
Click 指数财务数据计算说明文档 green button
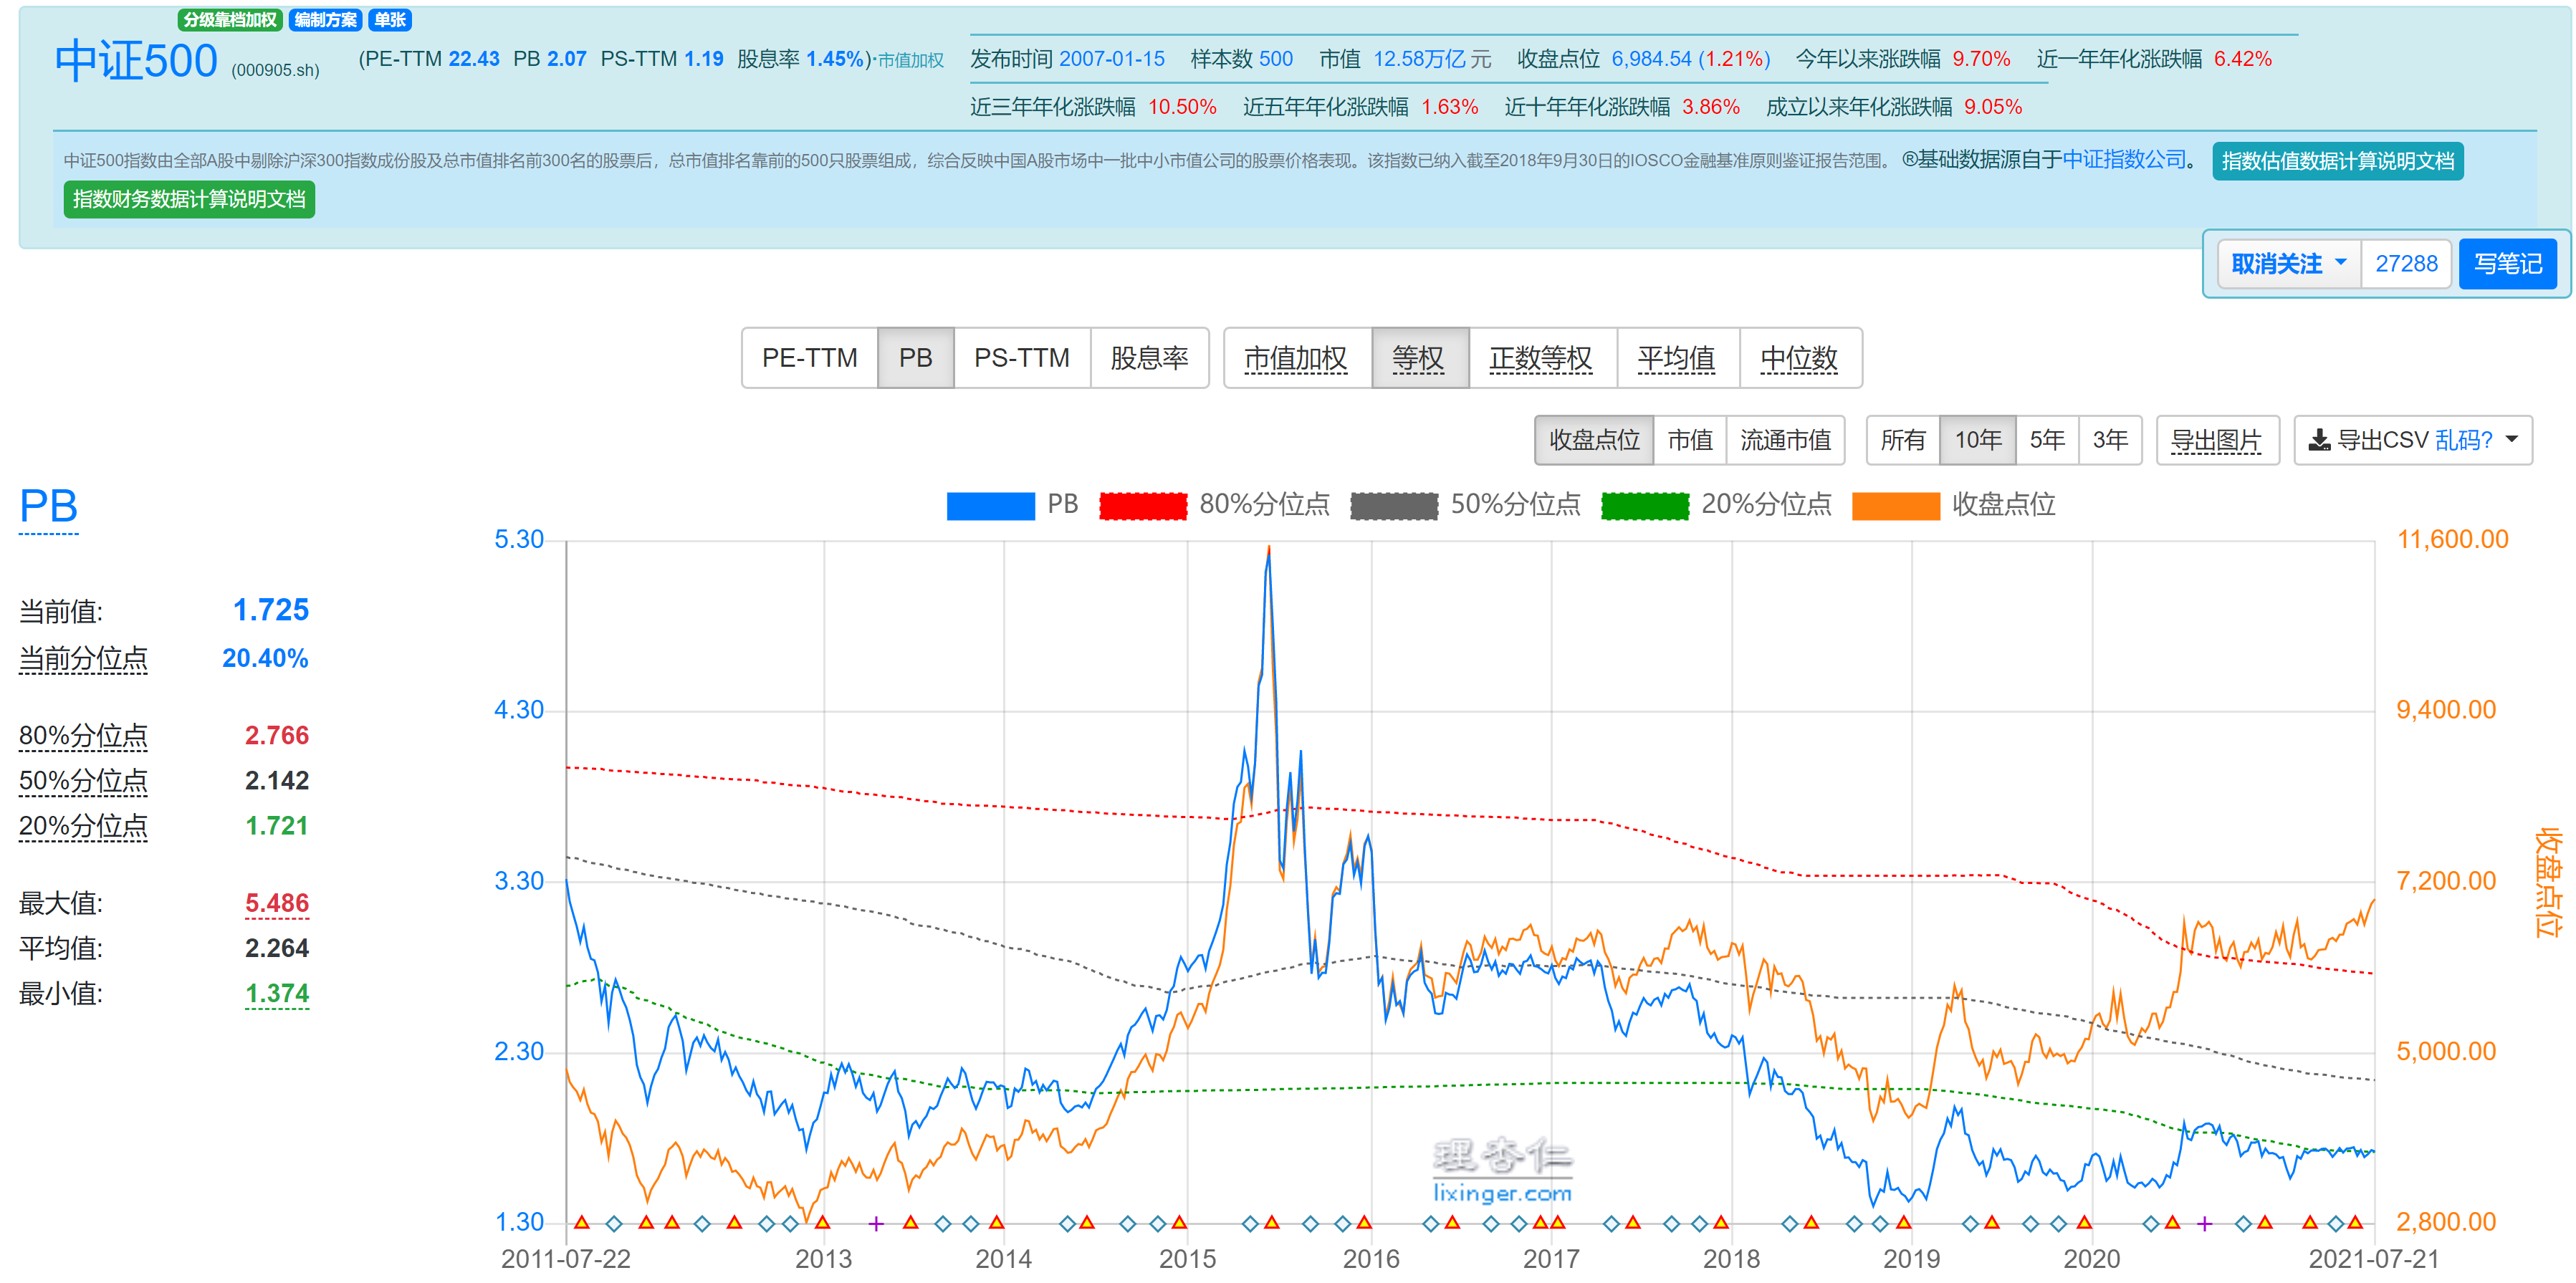[189, 199]
